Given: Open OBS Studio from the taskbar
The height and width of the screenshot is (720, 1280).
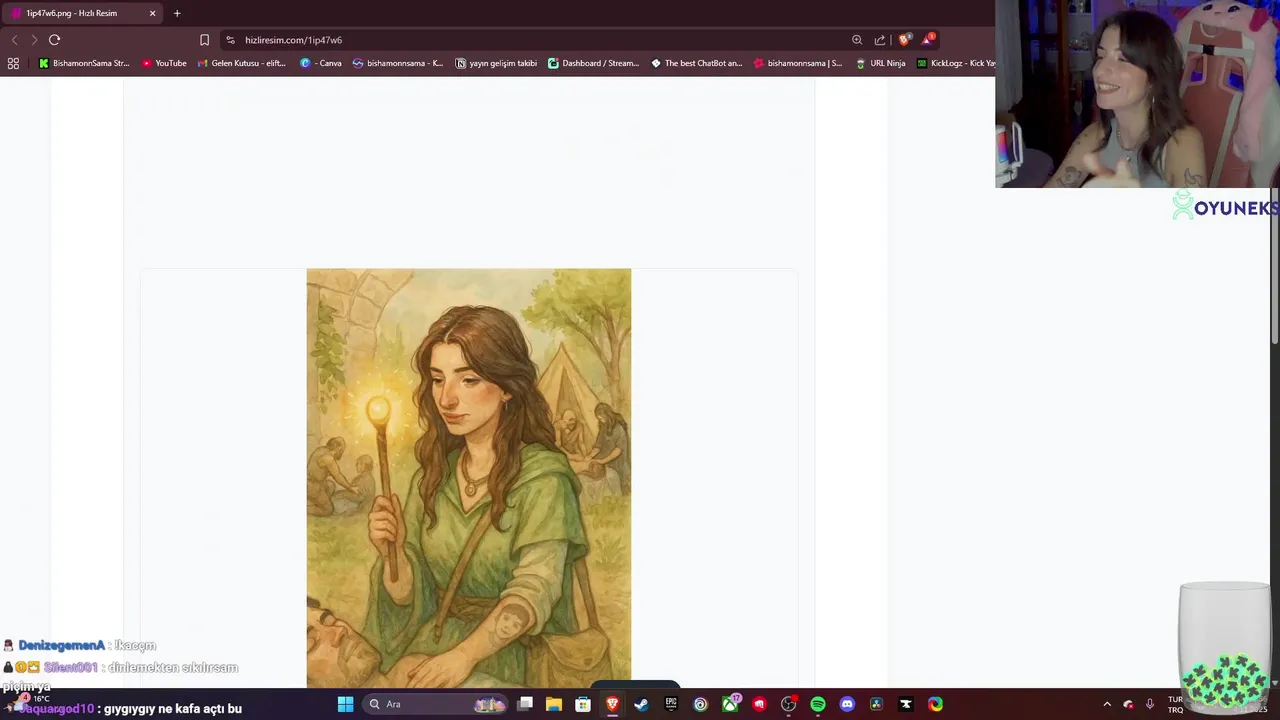Looking at the screenshot, I should [788, 704].
